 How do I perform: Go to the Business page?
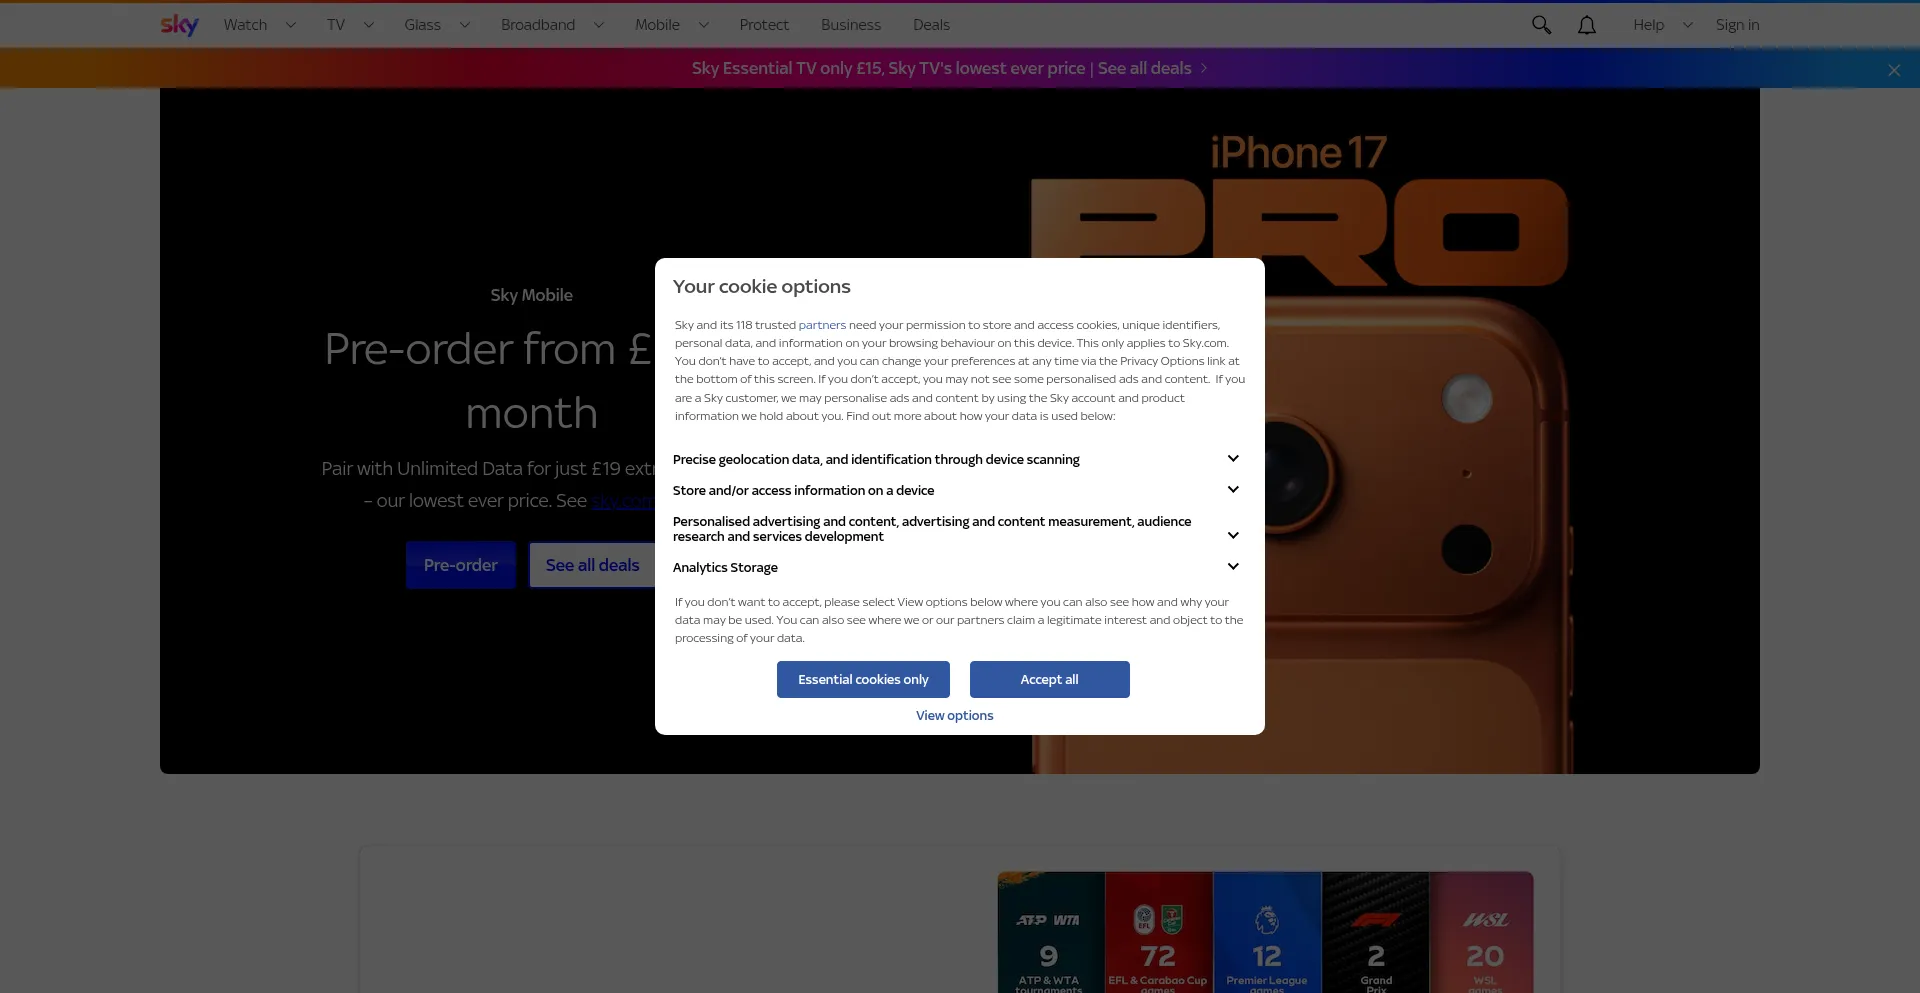pos(851,25)
